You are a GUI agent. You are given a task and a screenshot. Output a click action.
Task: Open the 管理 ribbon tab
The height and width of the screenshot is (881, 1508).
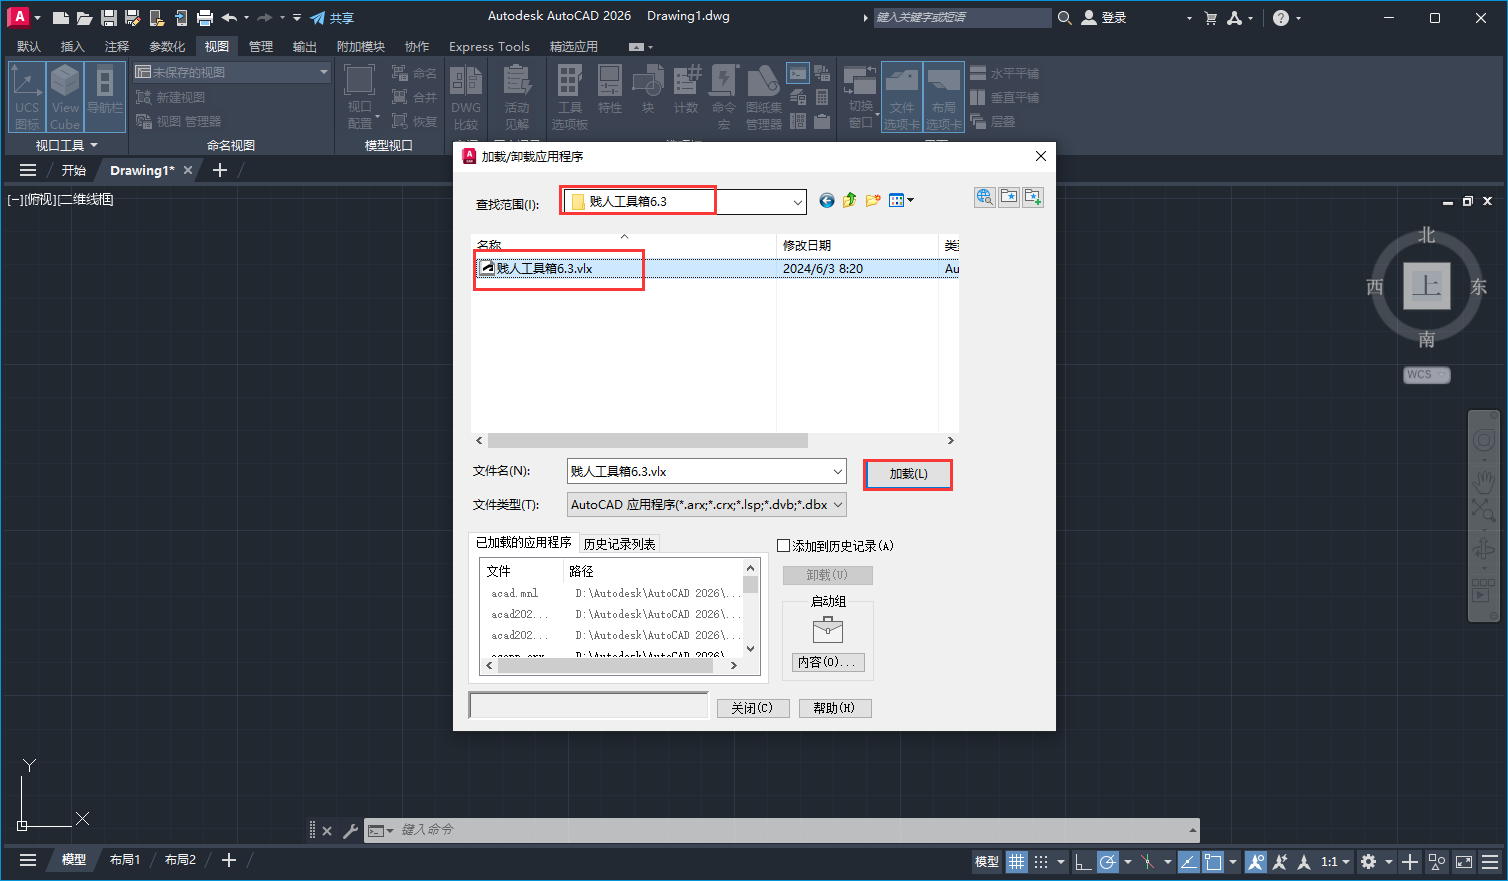[260, 47]
